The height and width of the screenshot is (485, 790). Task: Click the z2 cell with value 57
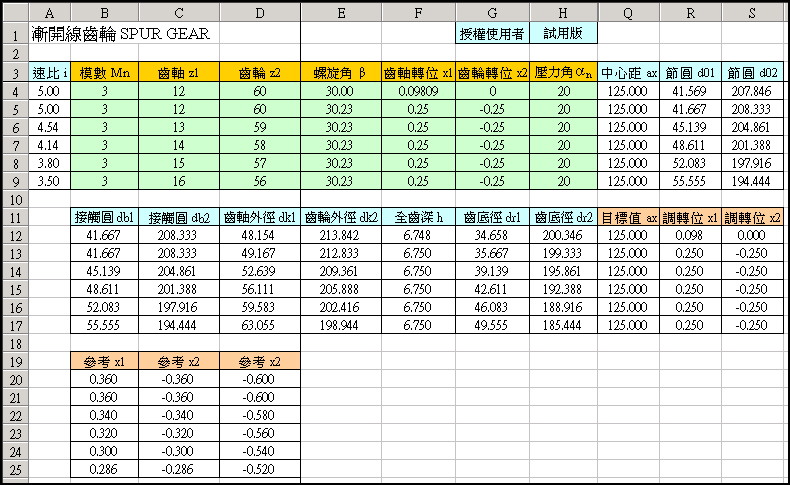pos(260,164)
